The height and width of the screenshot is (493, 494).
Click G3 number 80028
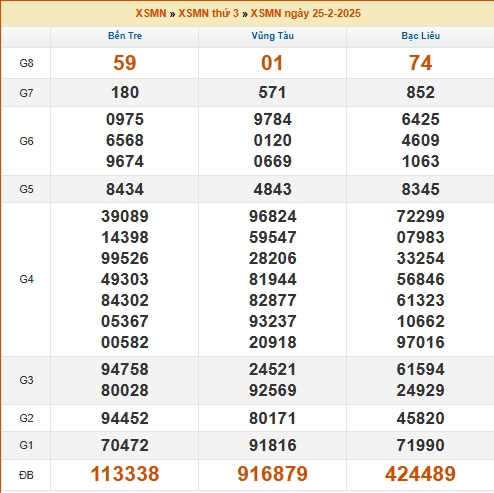(125, 390)
